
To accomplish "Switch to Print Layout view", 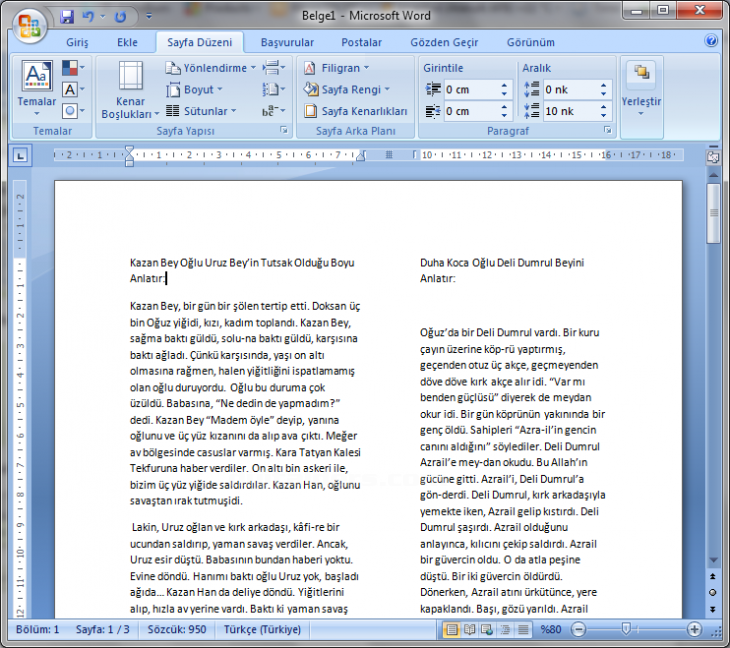I will [451, 630].
